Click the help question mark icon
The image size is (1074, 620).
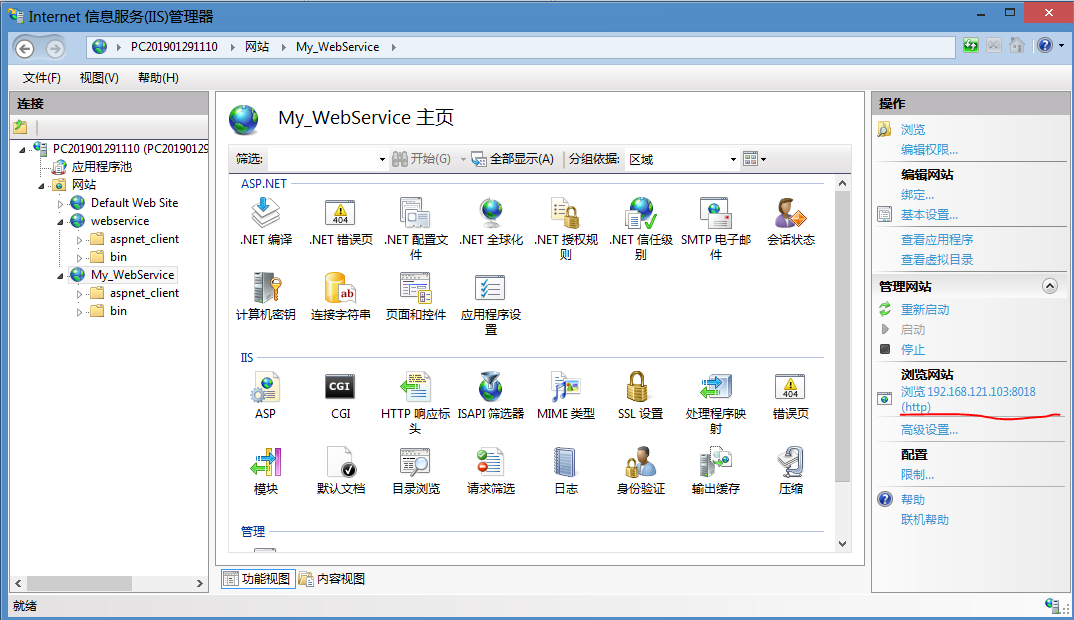click(x=1045, y=46)
